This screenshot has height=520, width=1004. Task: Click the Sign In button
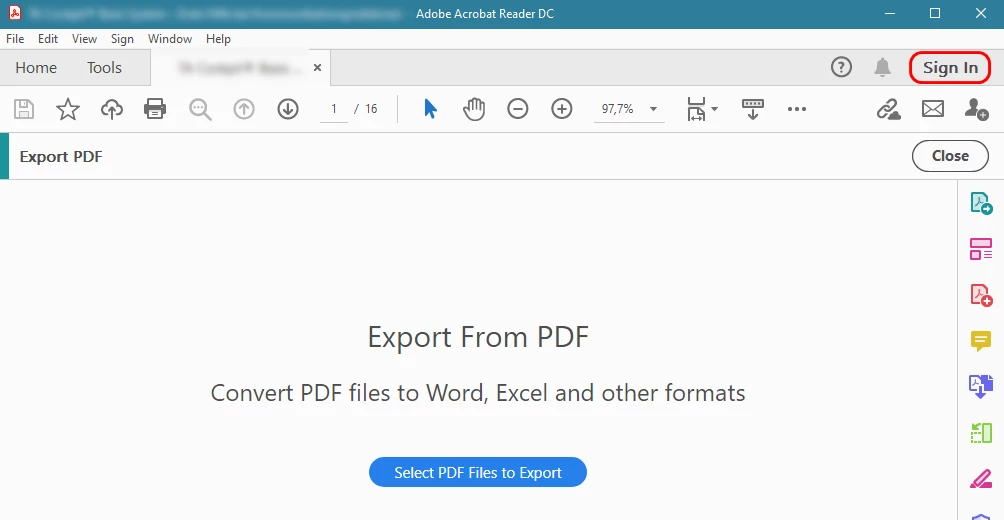[950, 67]
